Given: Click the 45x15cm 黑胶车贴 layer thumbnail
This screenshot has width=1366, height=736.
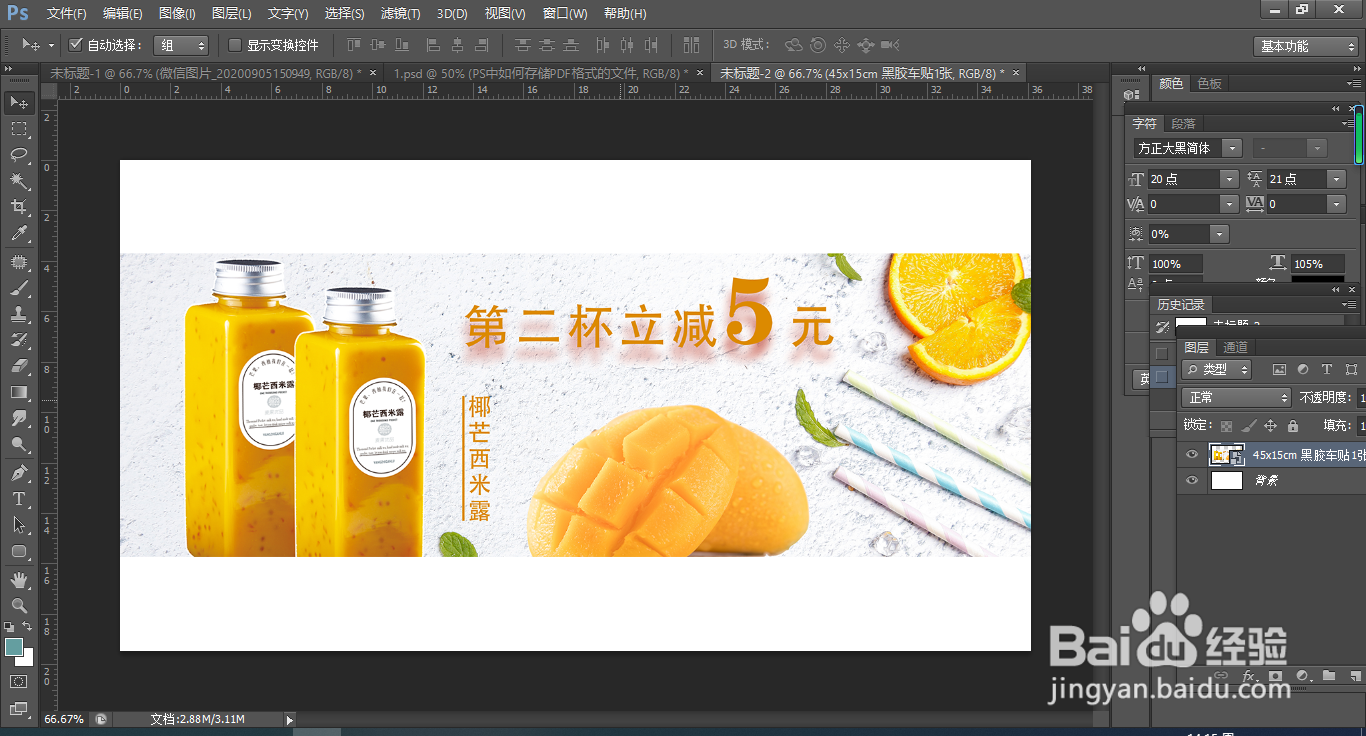Looking at the screenshot, I should [x=1227, y=454].
